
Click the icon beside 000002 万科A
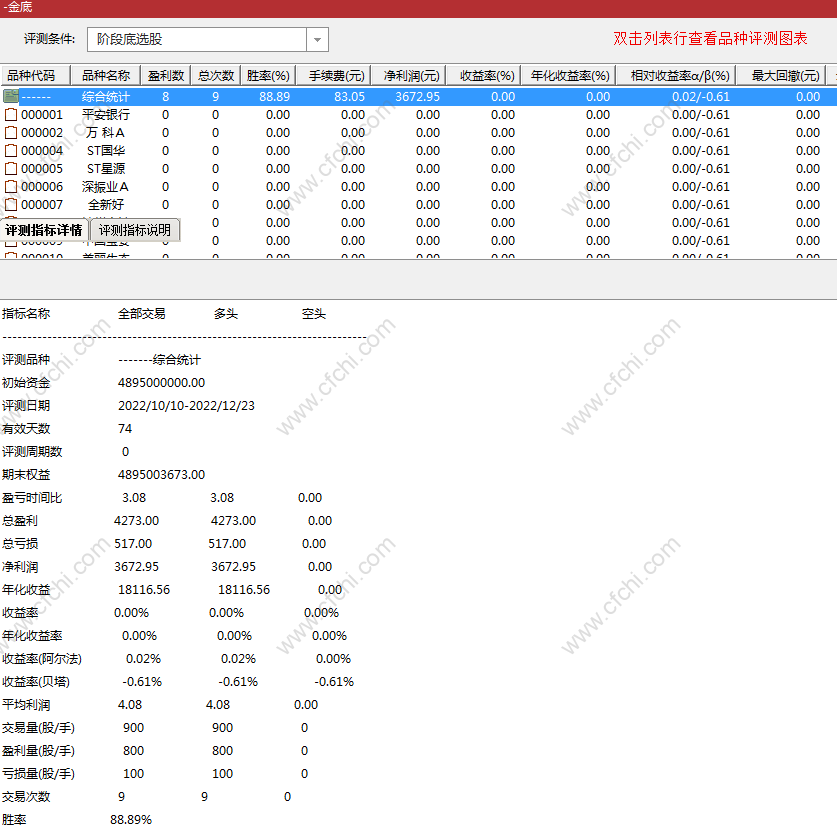pyautogui.click(x=11, y=133)
